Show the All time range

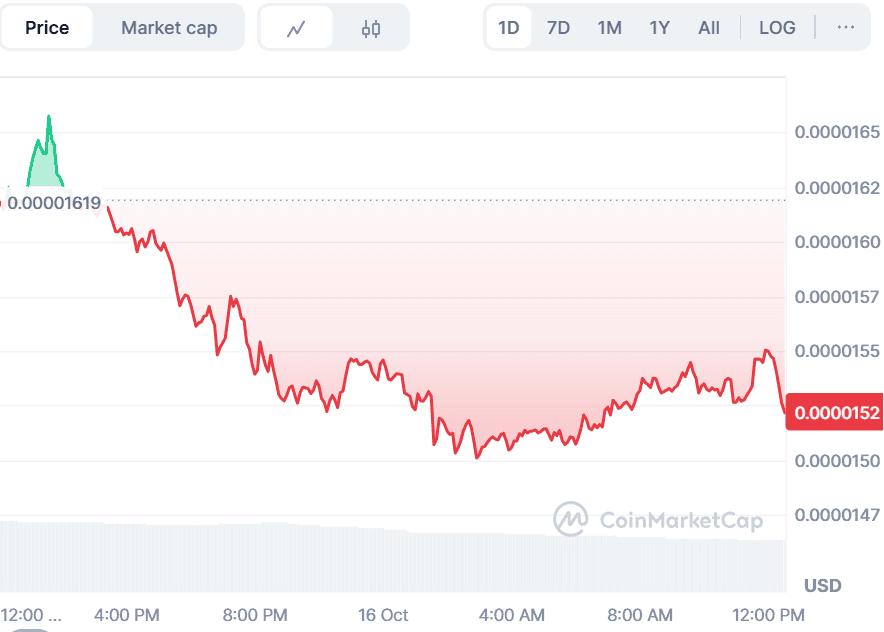709,27
